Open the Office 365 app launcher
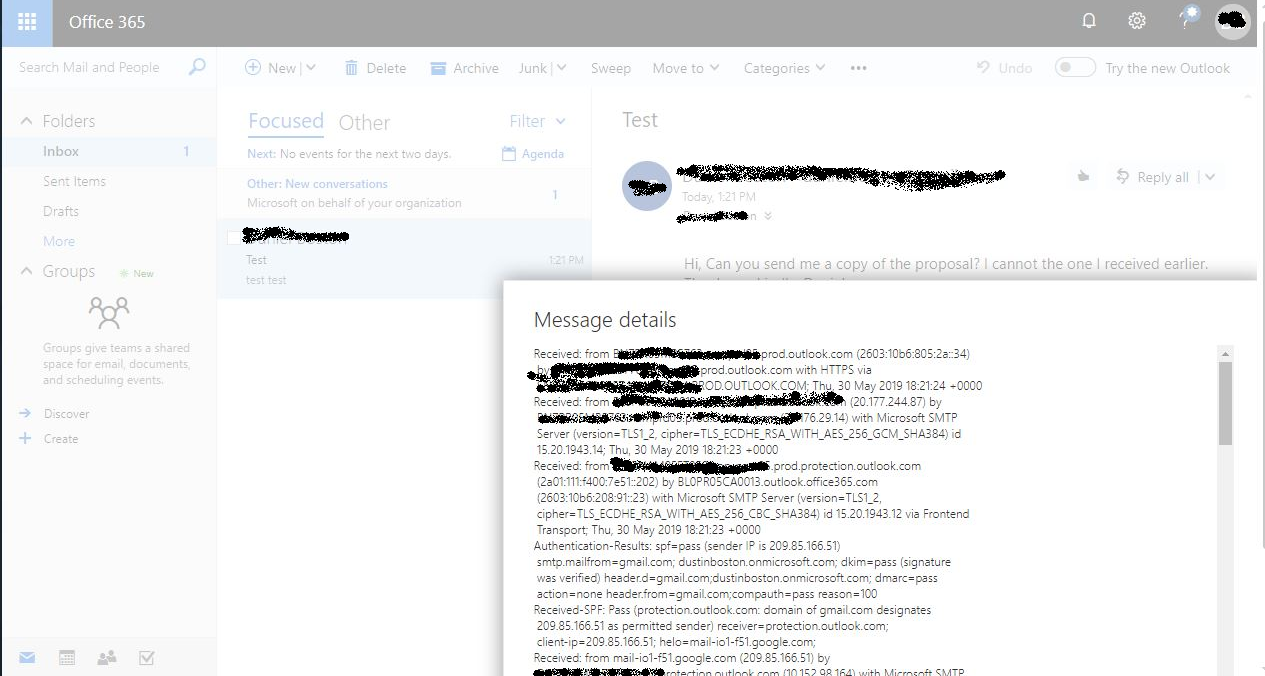1265x676 pixels. [x=27, y=22]
